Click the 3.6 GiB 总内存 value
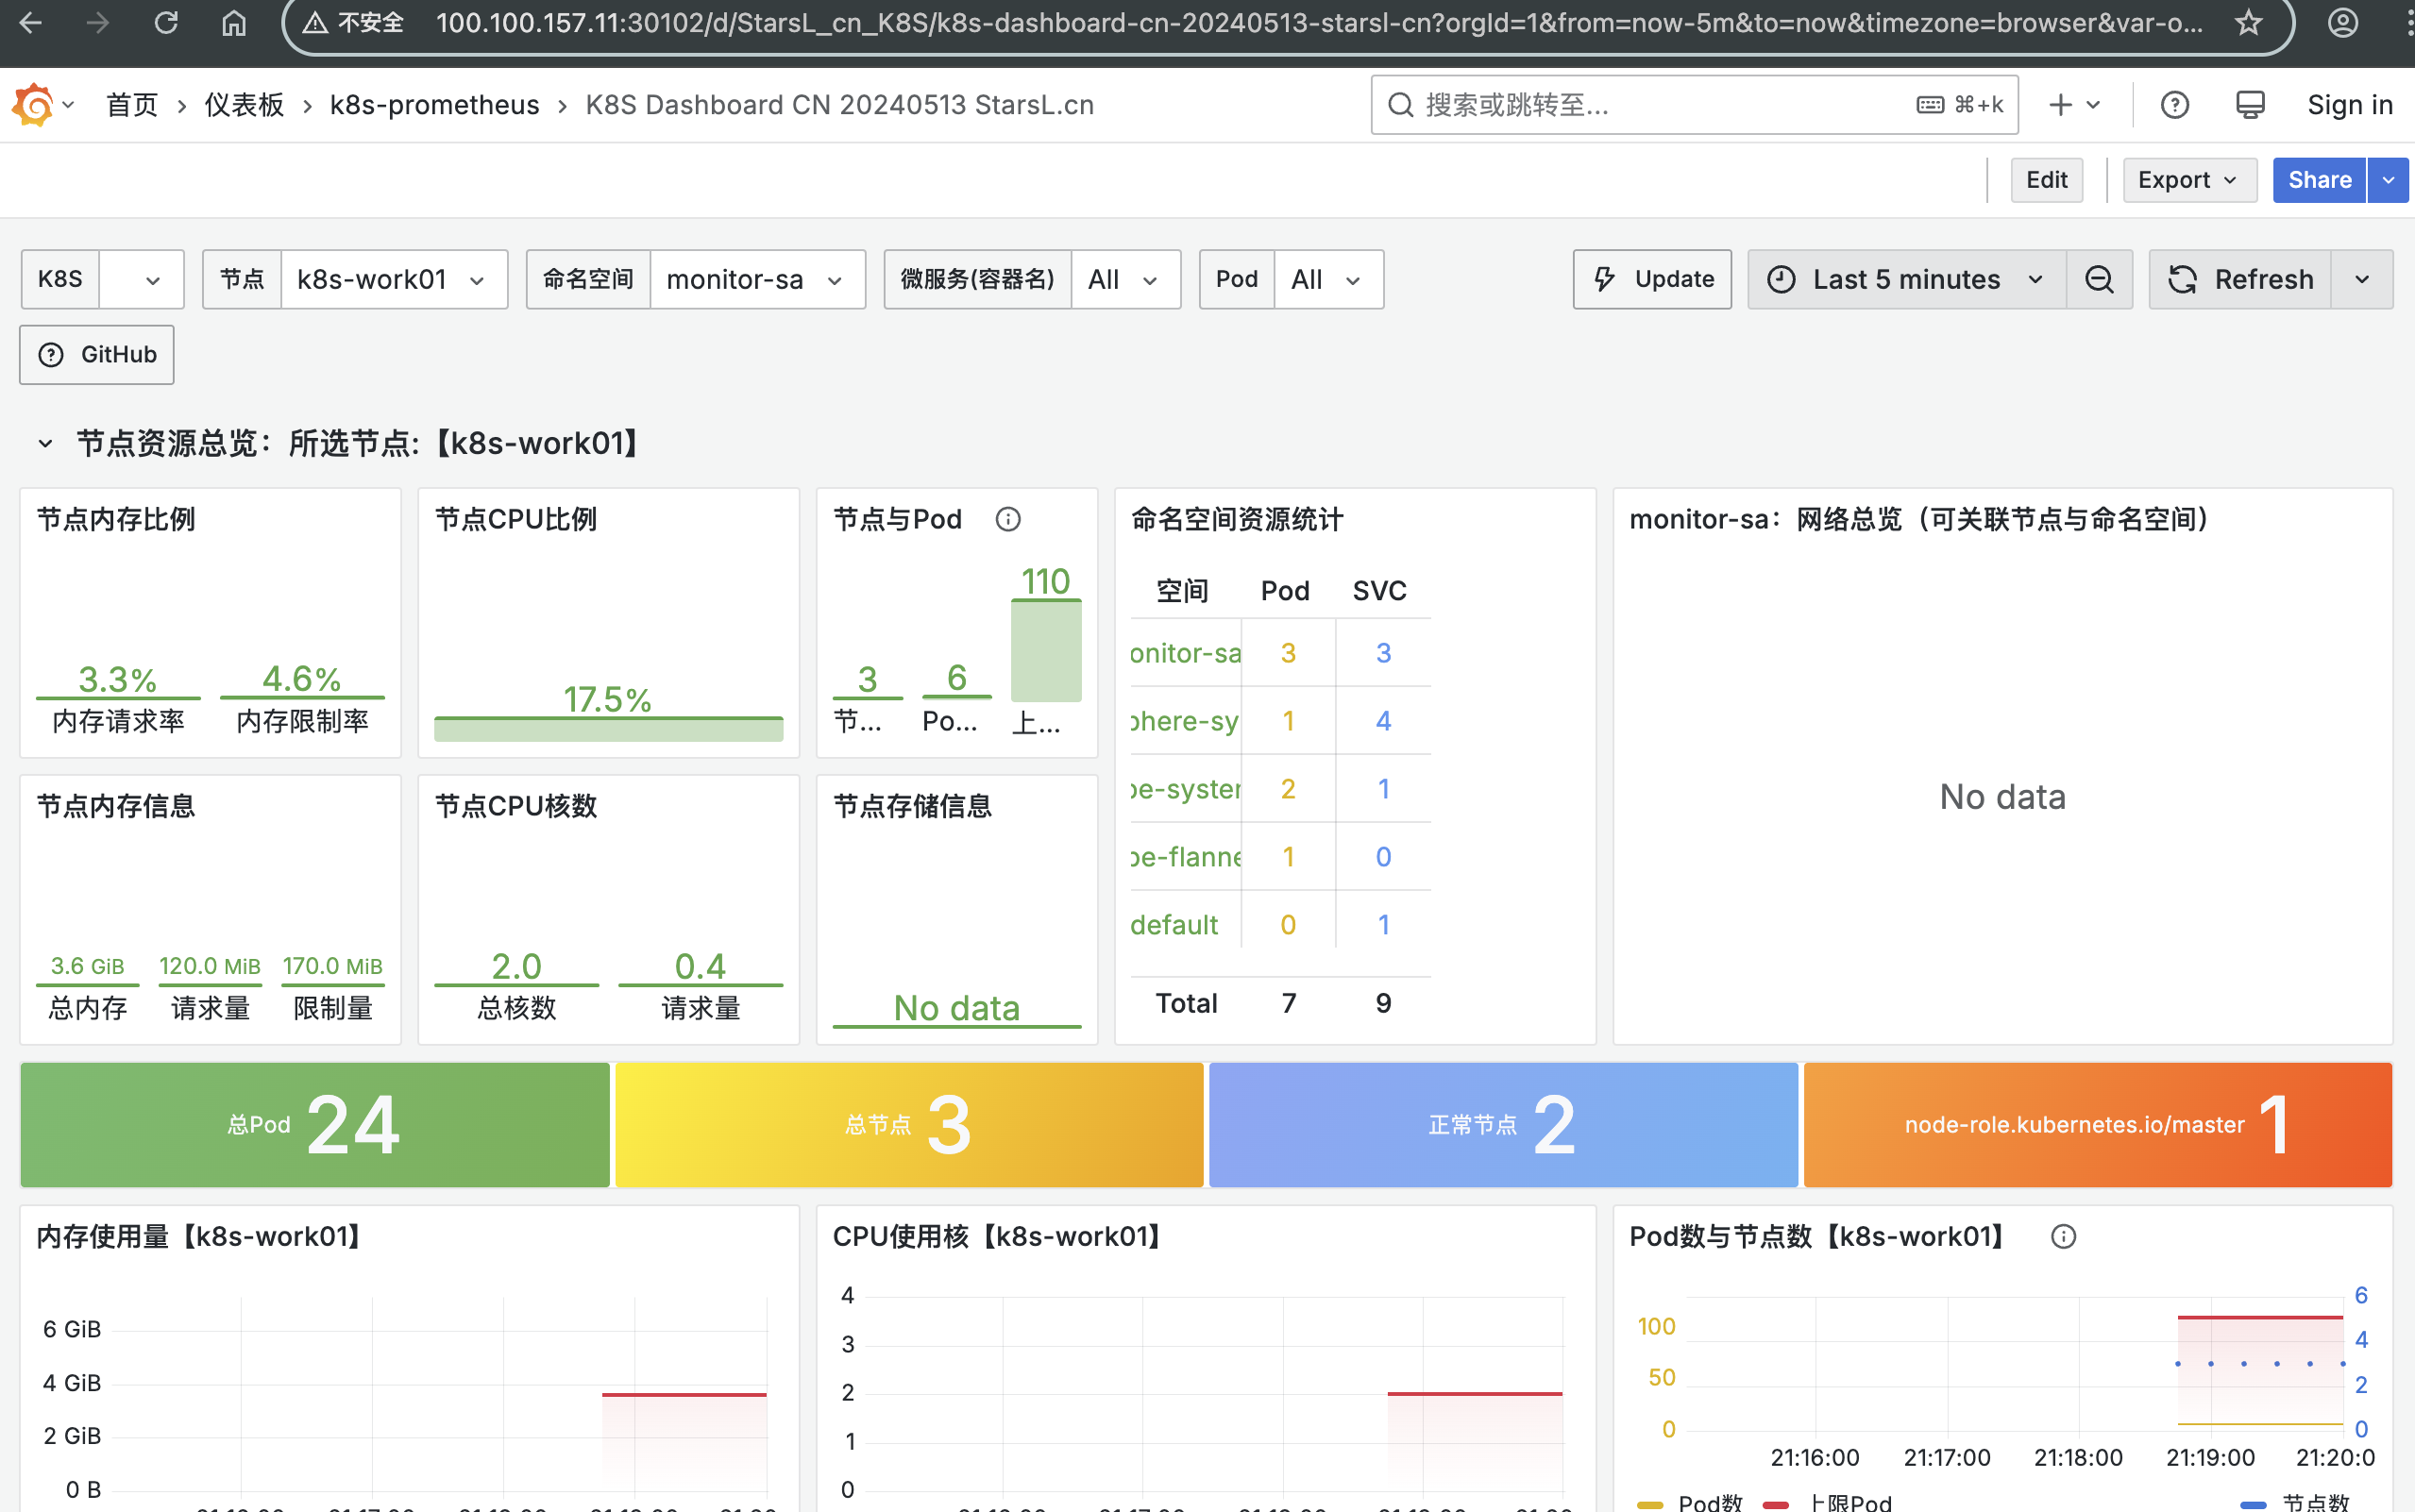This screenshot has width=2415, height=1512. 88,966
